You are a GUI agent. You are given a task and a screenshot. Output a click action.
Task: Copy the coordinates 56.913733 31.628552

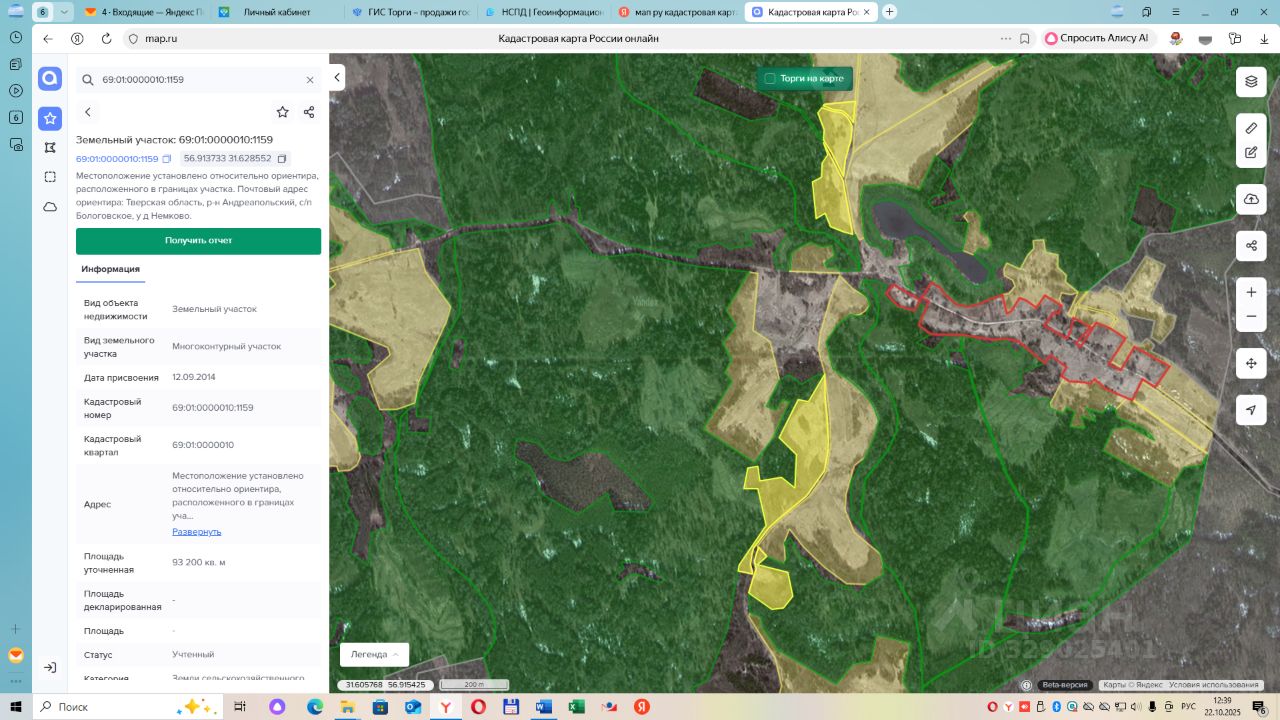pos(282,159)
